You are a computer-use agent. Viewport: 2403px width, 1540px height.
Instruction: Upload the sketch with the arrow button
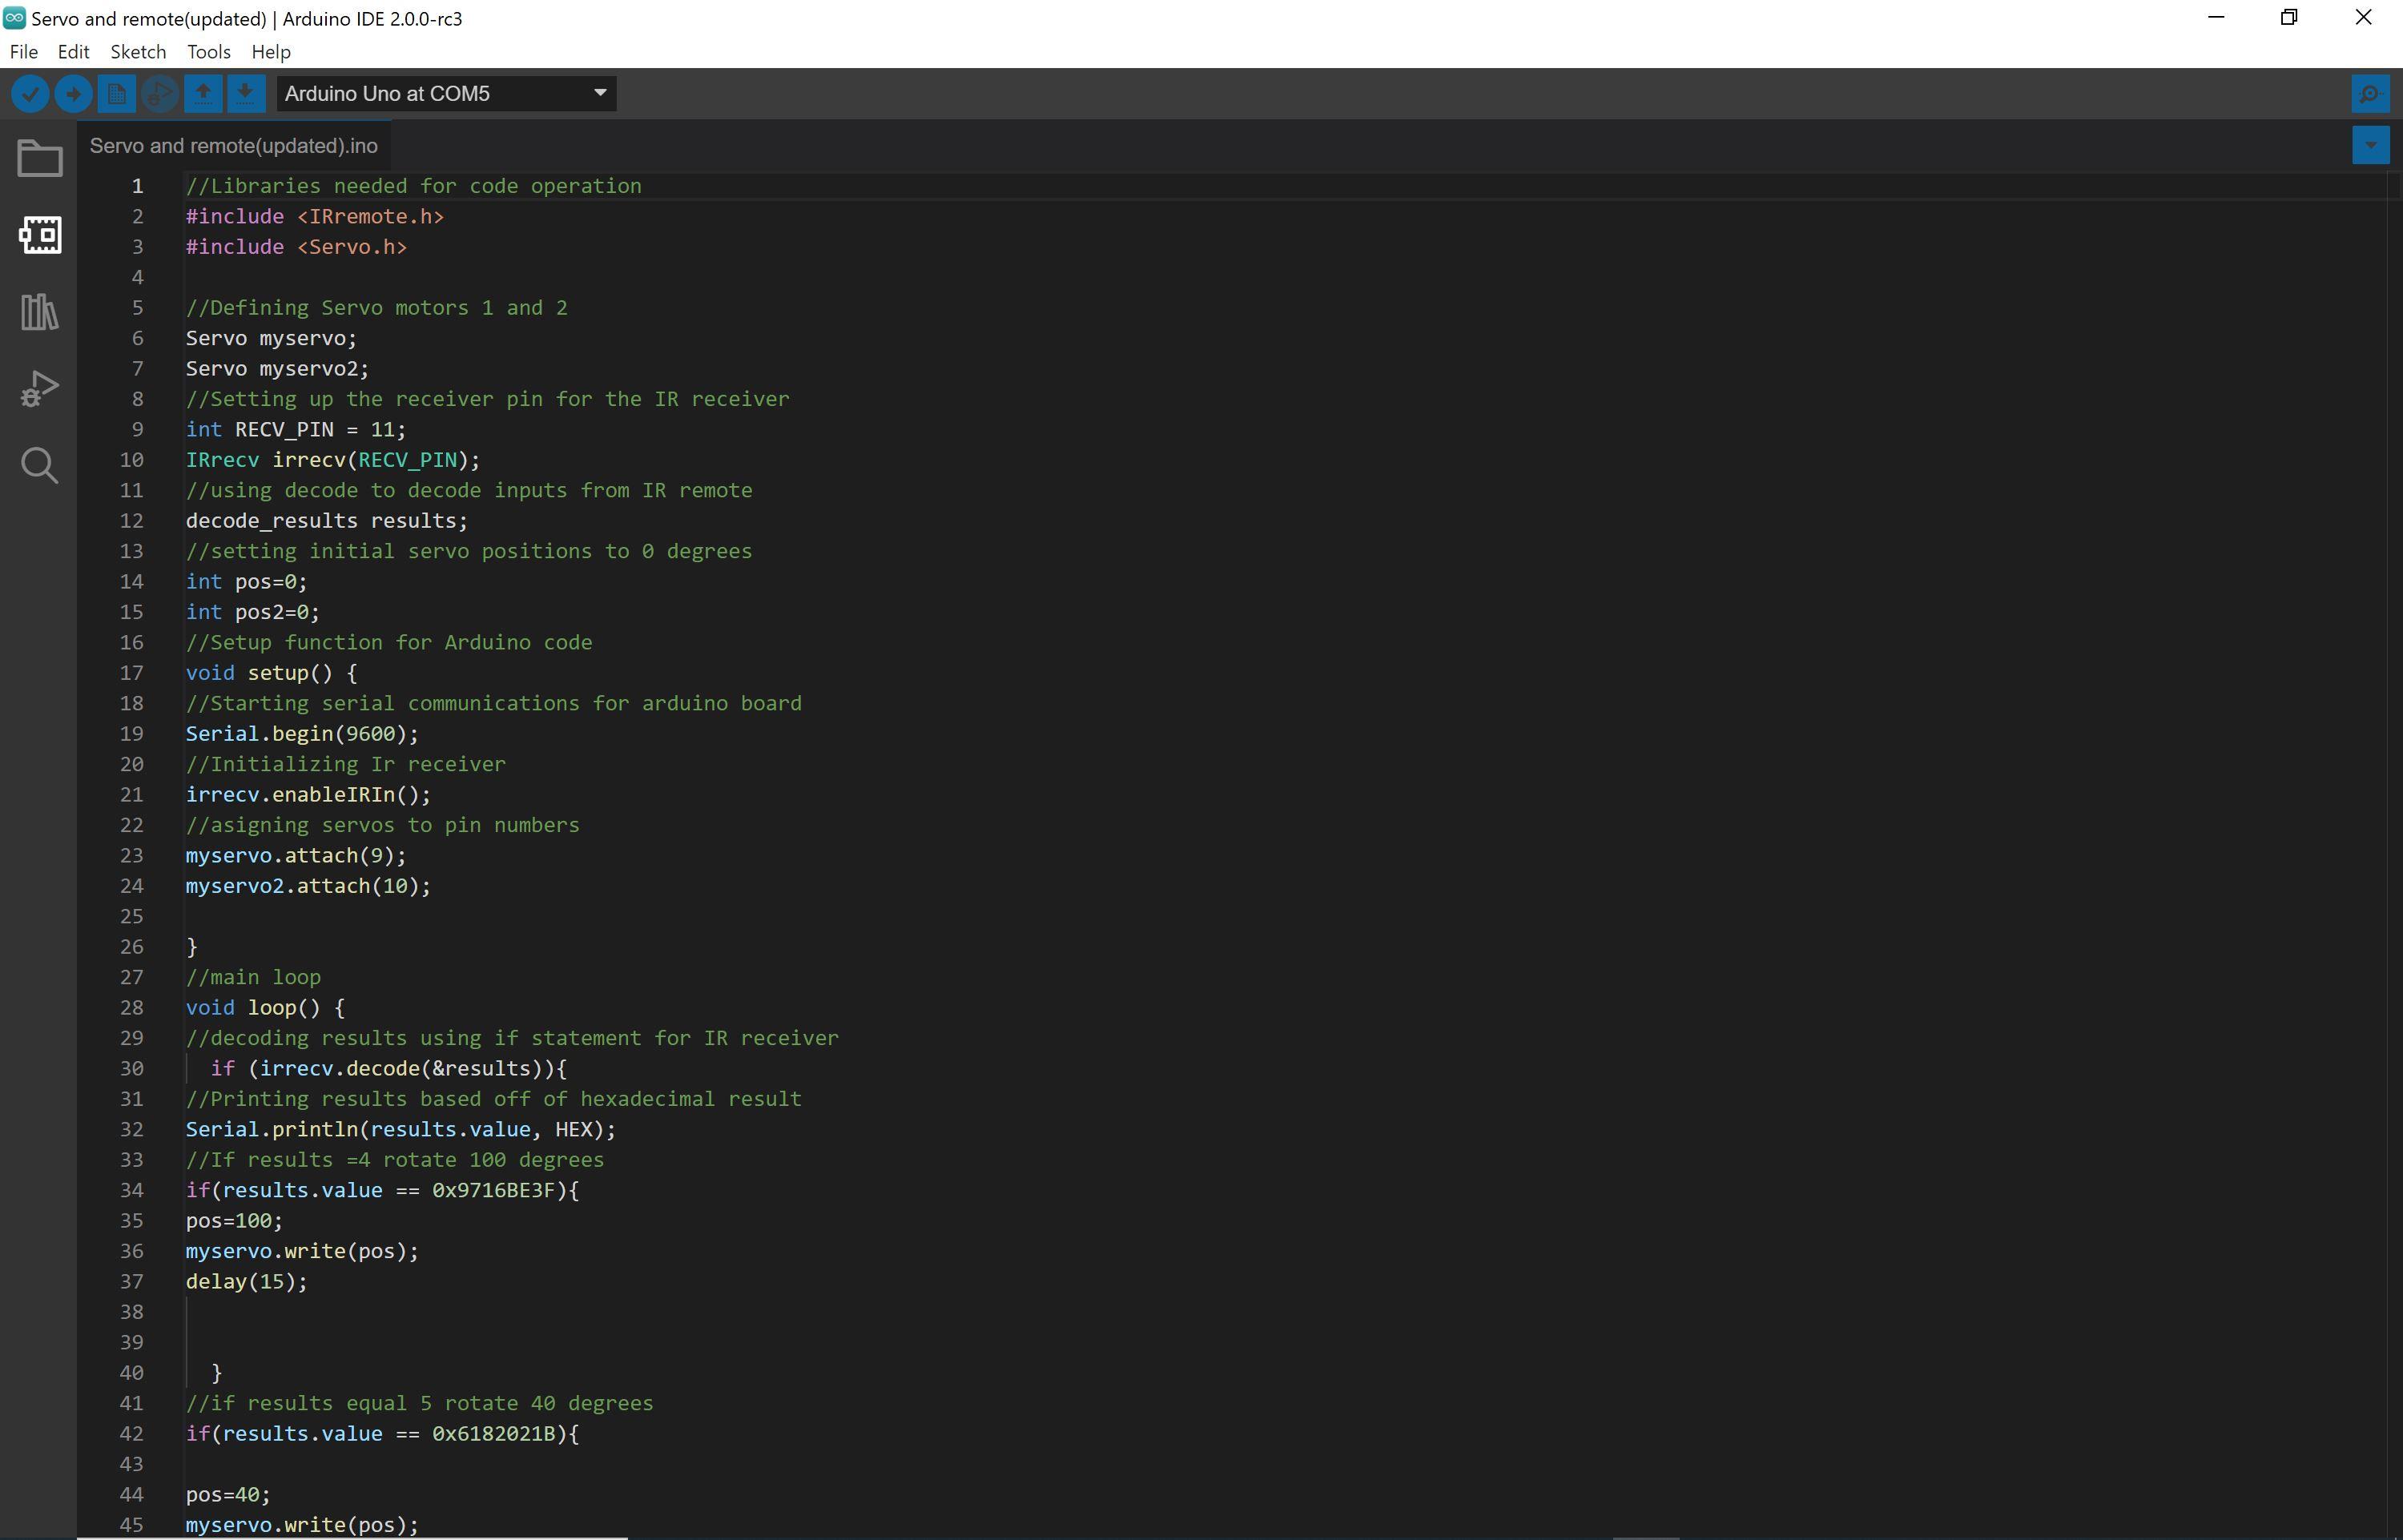click(73, 94)
